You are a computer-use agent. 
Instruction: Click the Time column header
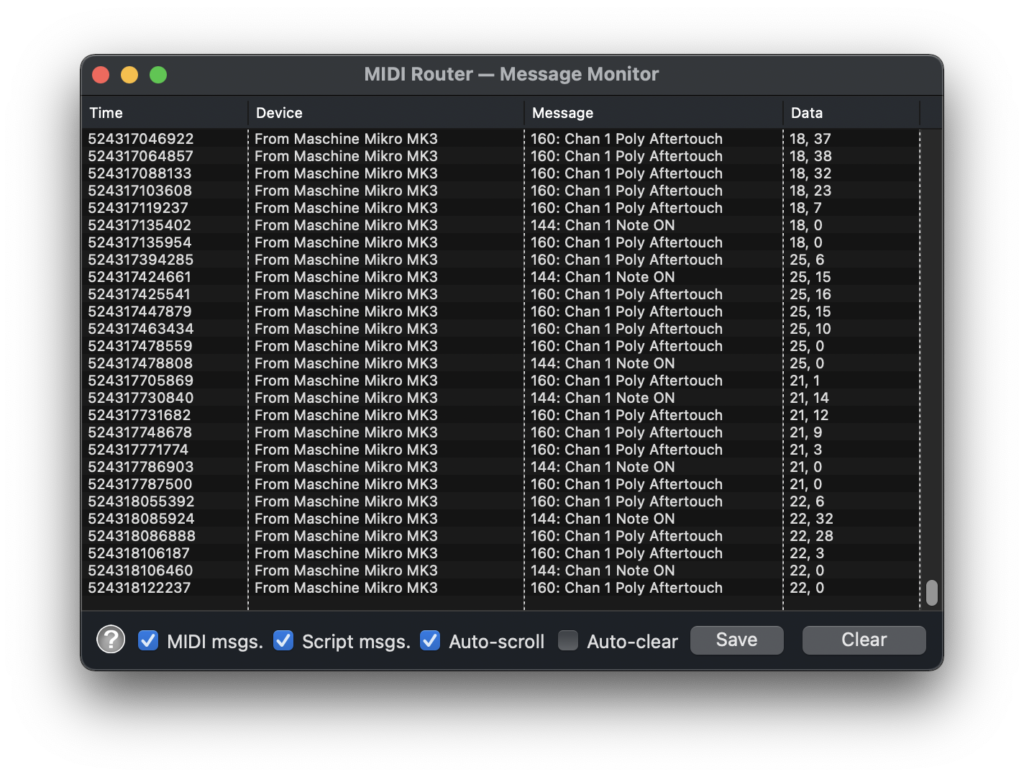pos(165,113)
